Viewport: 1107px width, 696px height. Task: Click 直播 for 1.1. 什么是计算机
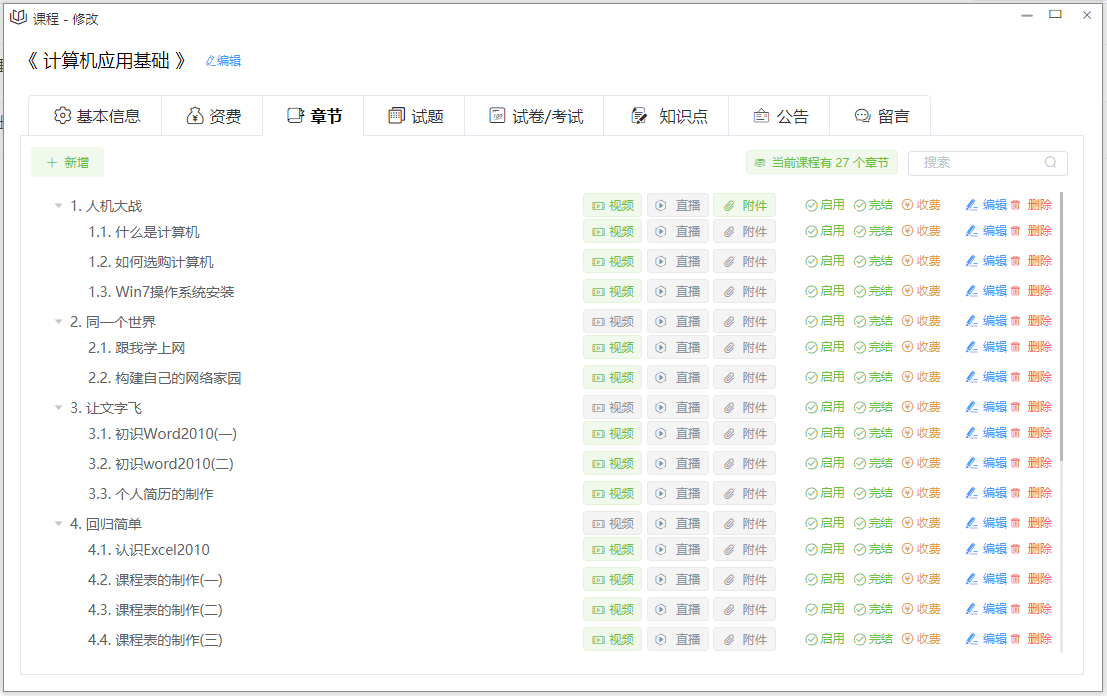pos(678,232)
